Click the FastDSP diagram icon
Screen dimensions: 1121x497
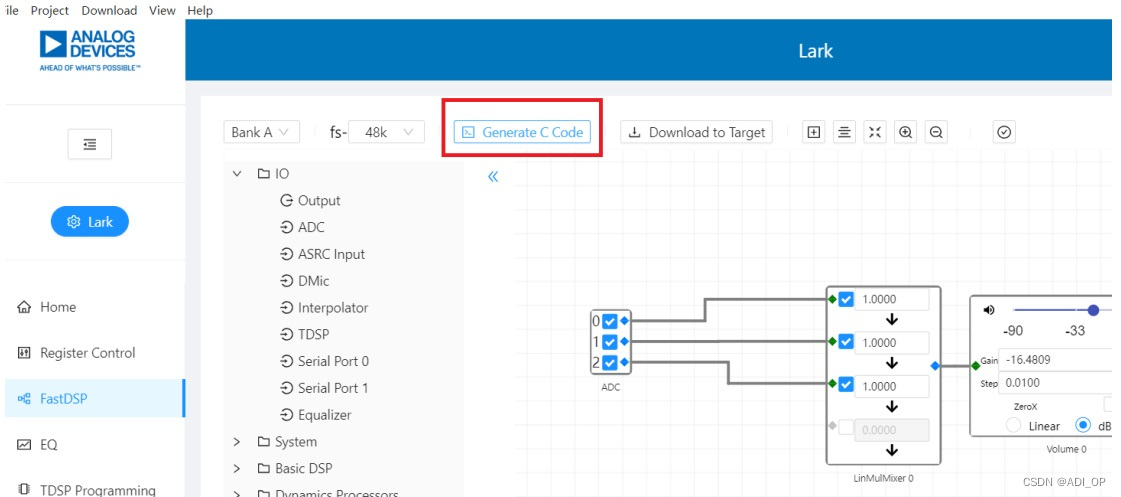coord(24,399)
